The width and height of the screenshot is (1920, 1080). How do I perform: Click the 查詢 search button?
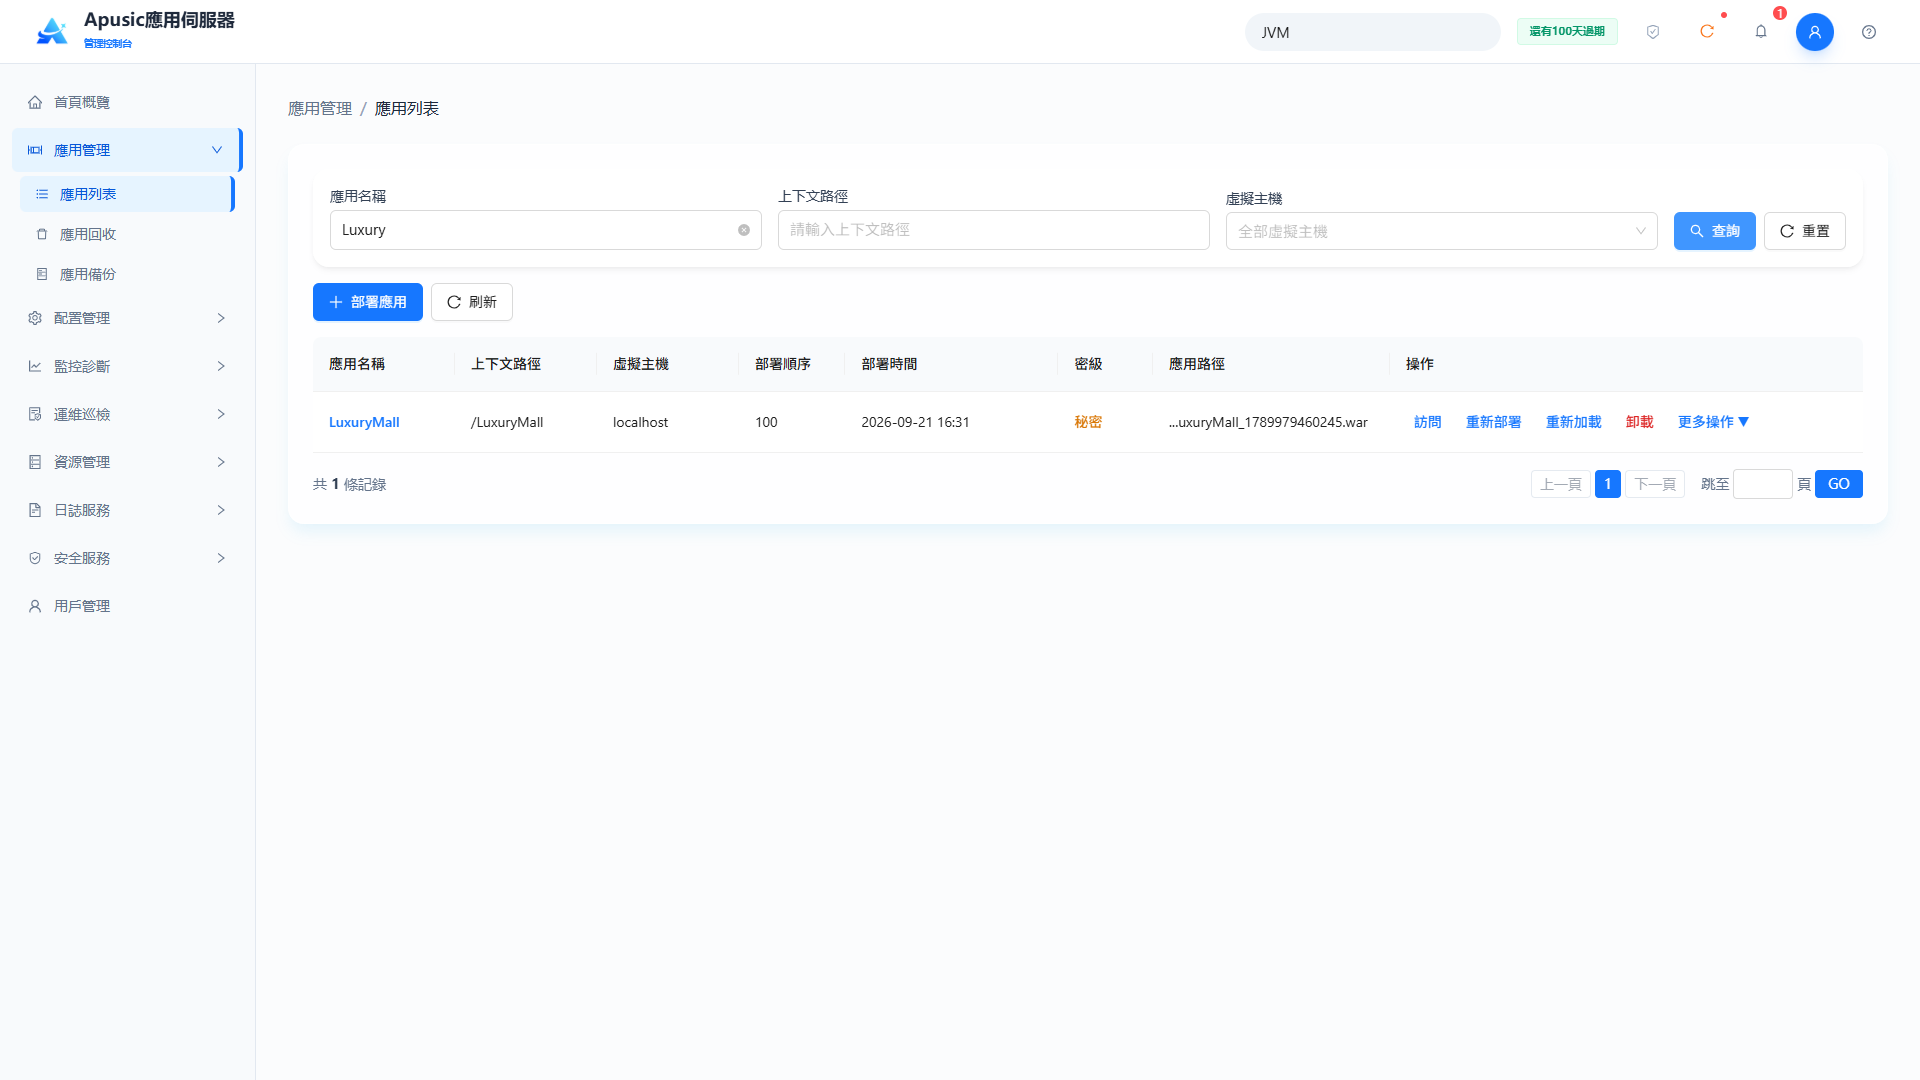(1714, 231)
